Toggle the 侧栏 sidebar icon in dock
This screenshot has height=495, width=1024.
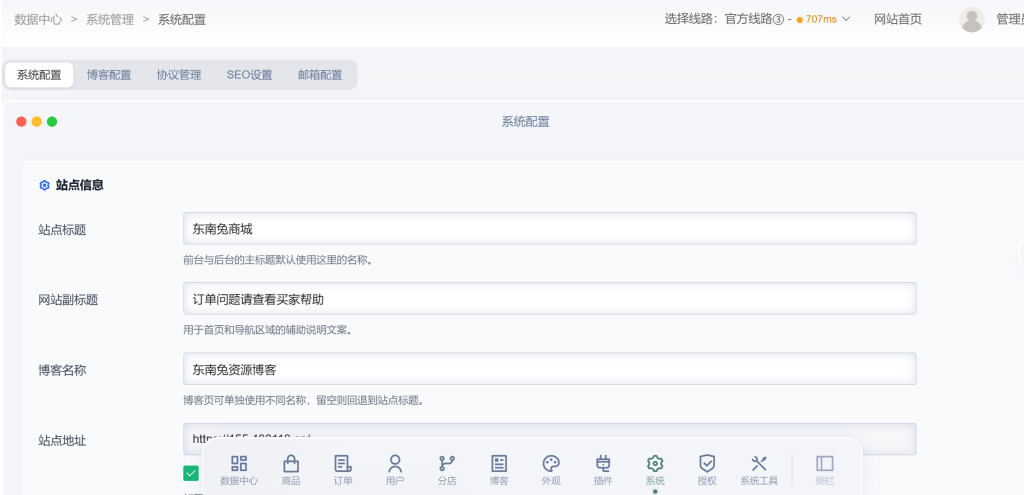click(x=825, y=471)
